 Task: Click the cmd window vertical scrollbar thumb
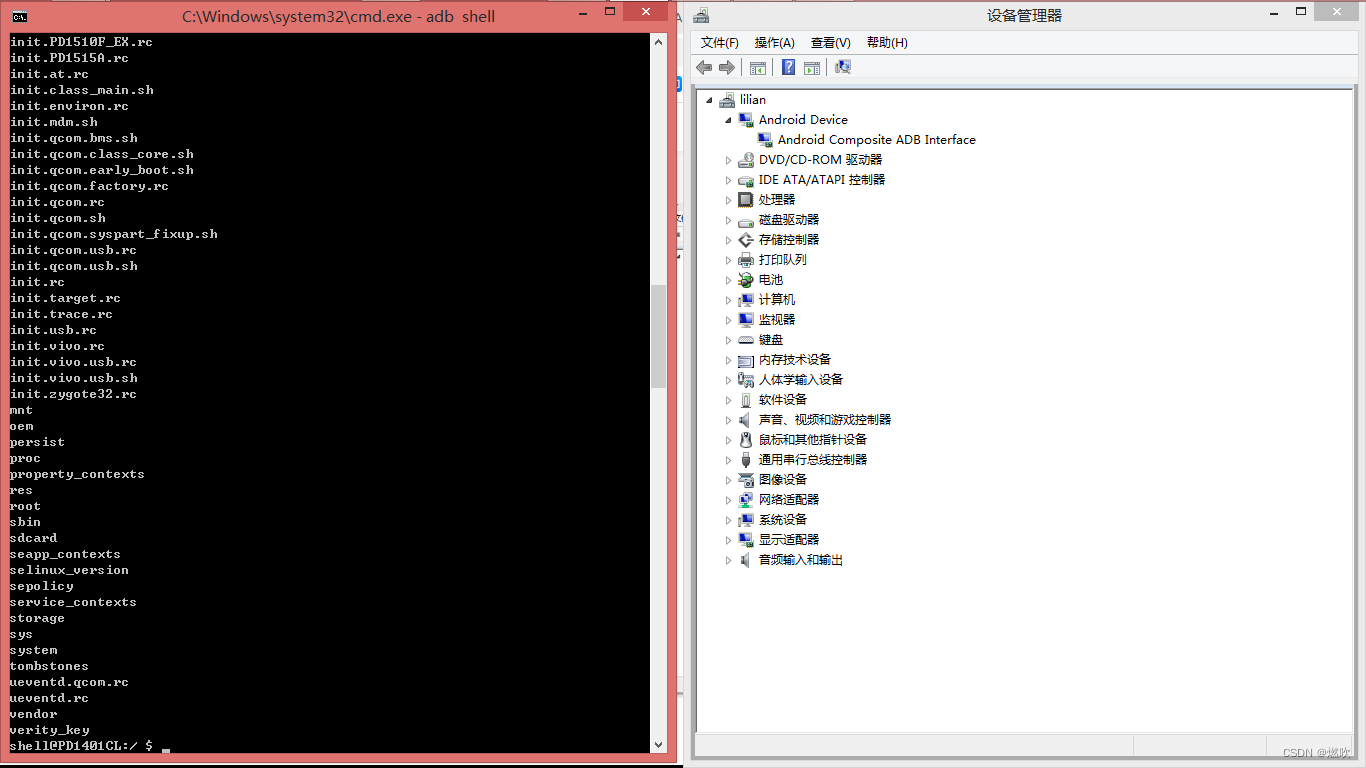tap(658, 336)
